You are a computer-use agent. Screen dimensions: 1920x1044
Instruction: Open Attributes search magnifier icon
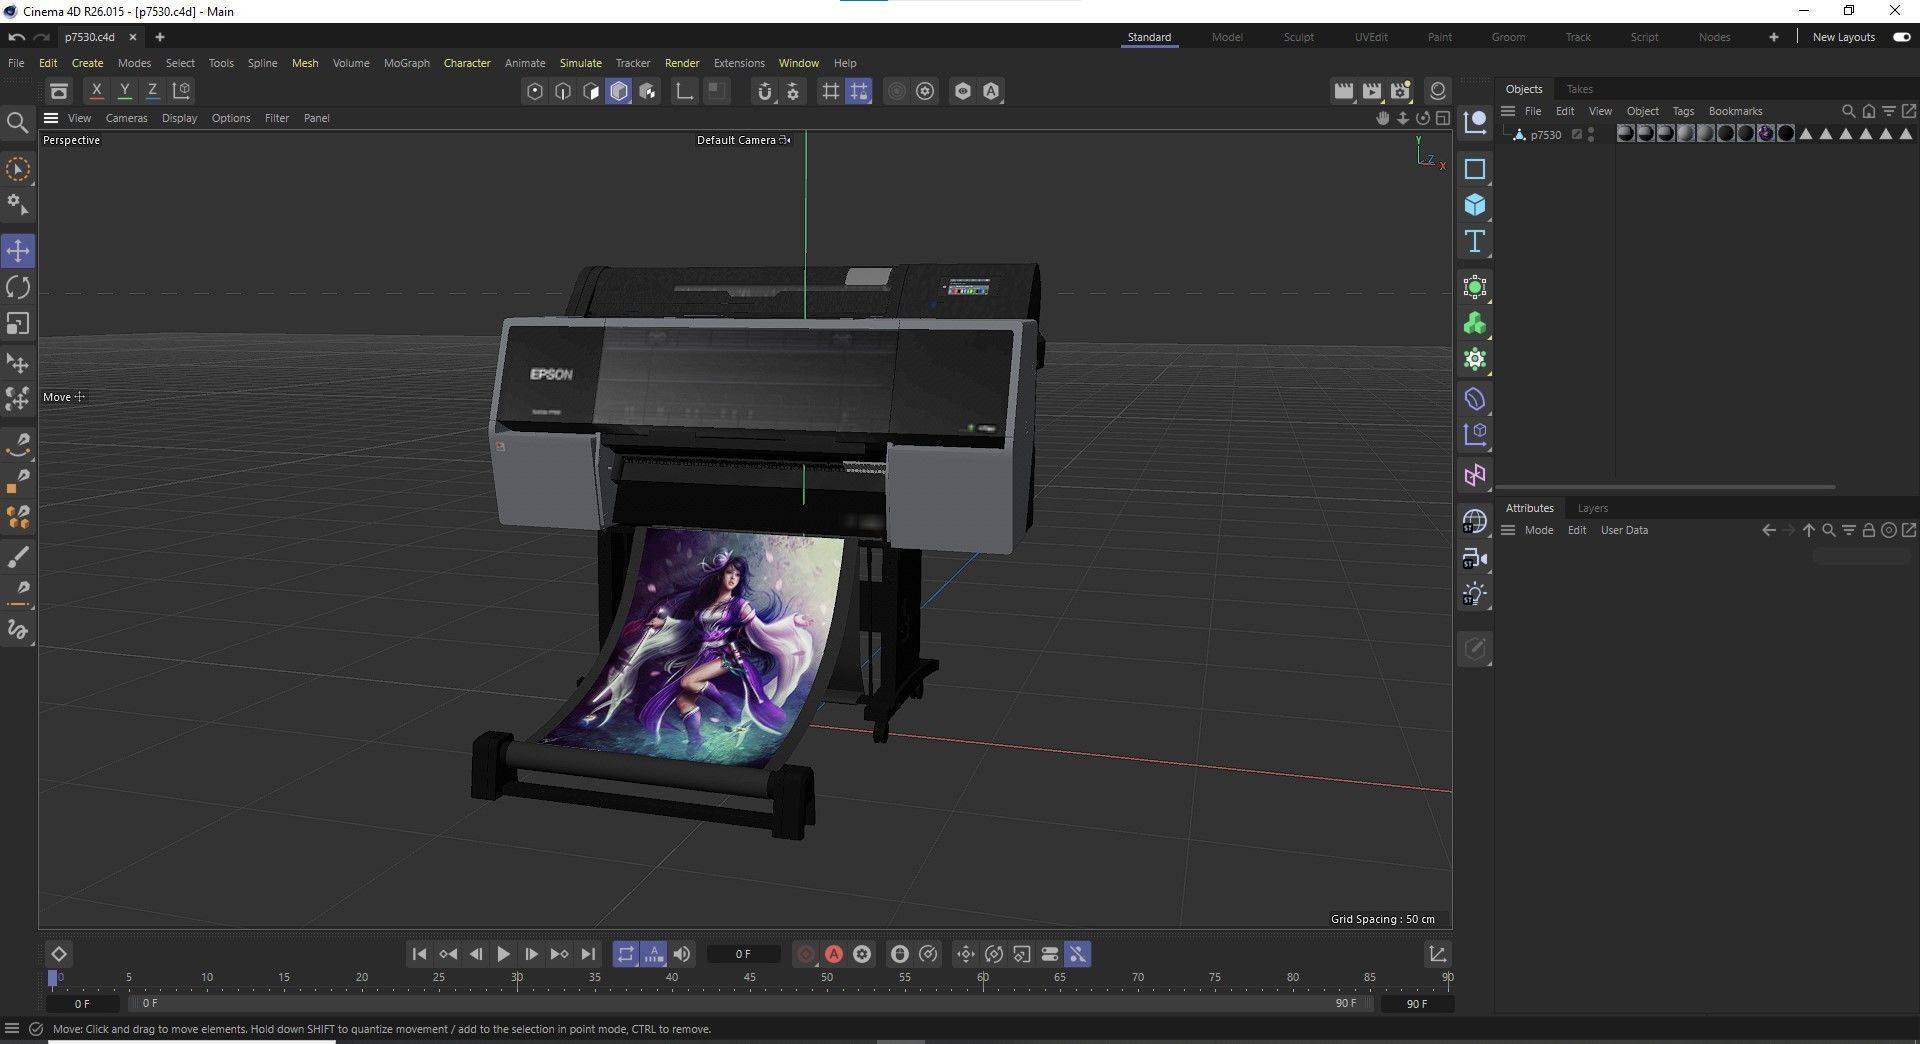[1828, 530]
